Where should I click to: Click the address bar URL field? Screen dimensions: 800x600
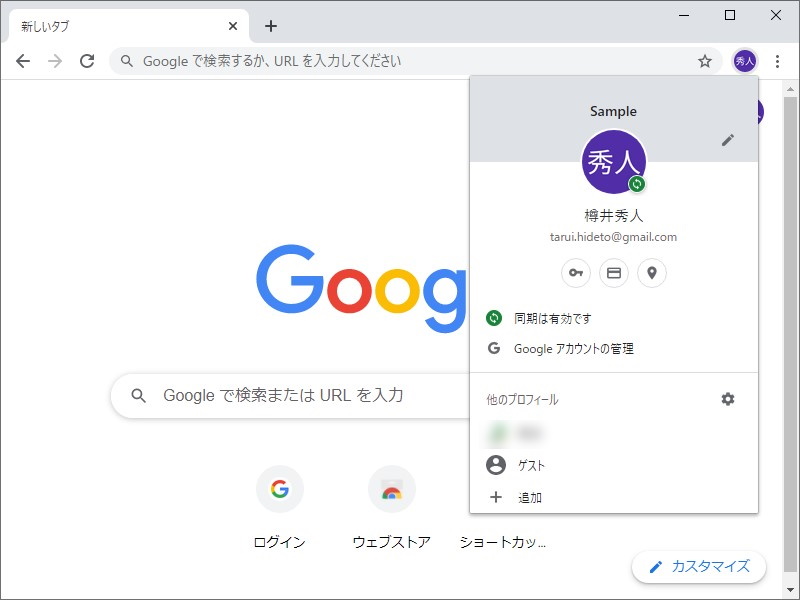pos(416,61)
